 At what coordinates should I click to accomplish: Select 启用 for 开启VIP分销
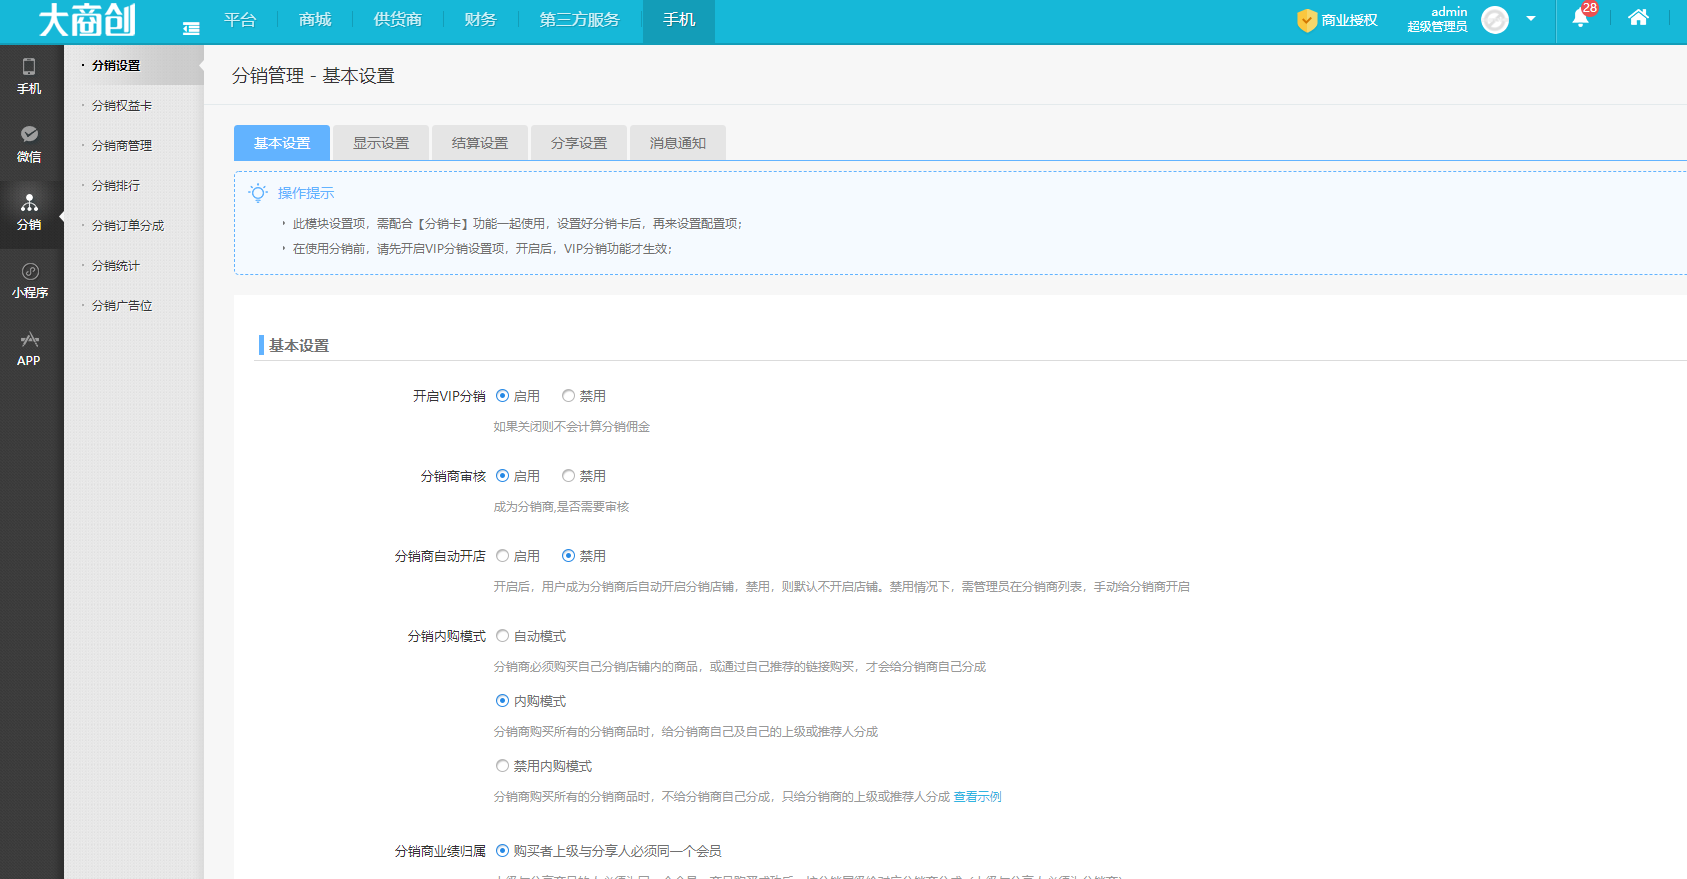coord(503,396)
